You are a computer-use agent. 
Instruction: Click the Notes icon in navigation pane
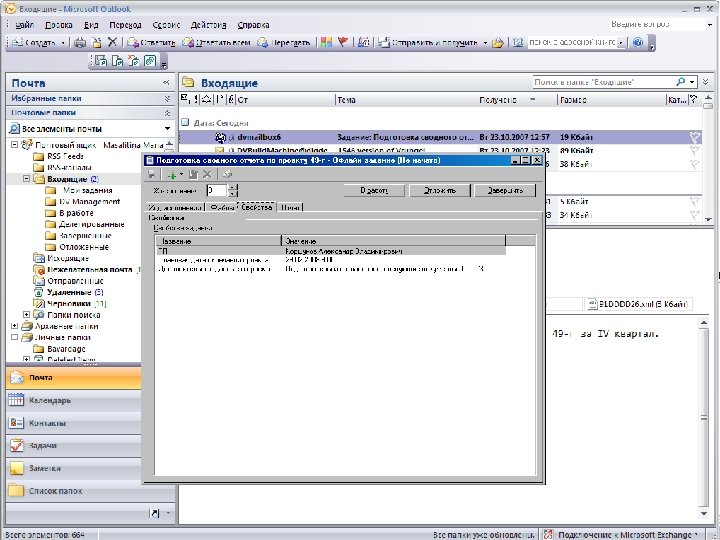(x=16, y=468)
